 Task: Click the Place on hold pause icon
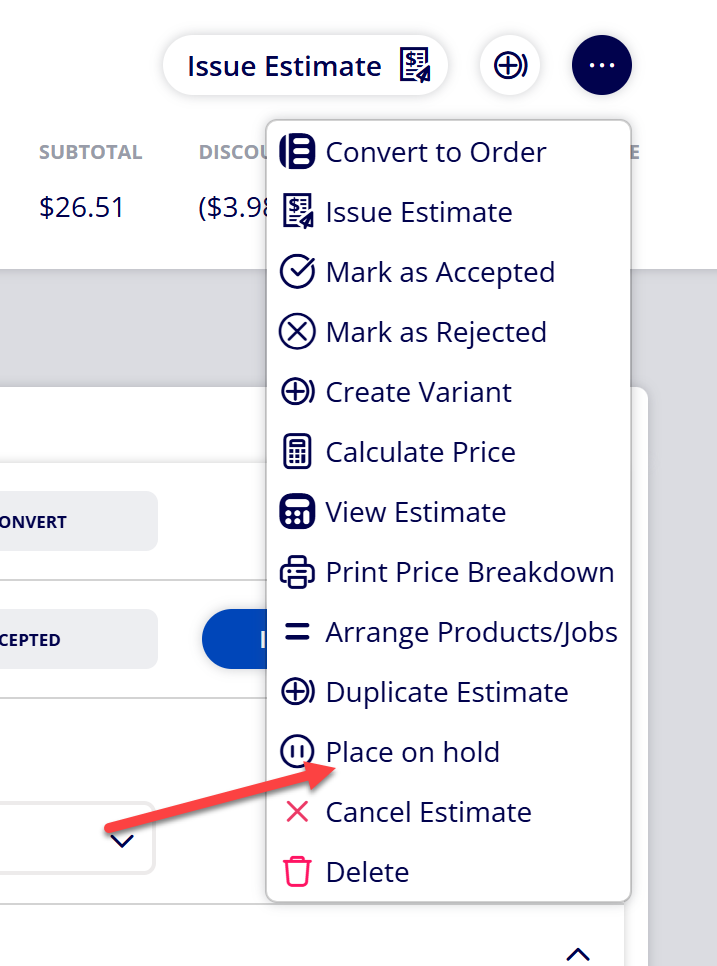298,752
